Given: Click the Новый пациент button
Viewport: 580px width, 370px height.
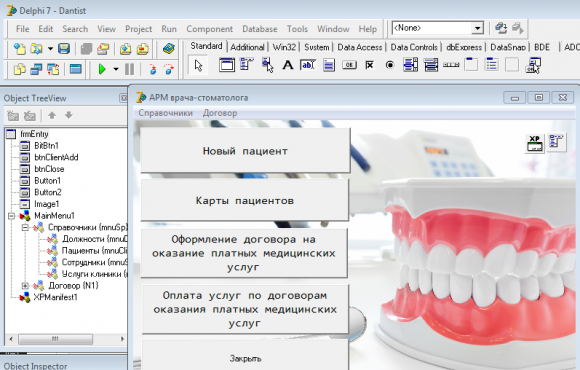Looking at the screenshot, I should pos(245,151).
